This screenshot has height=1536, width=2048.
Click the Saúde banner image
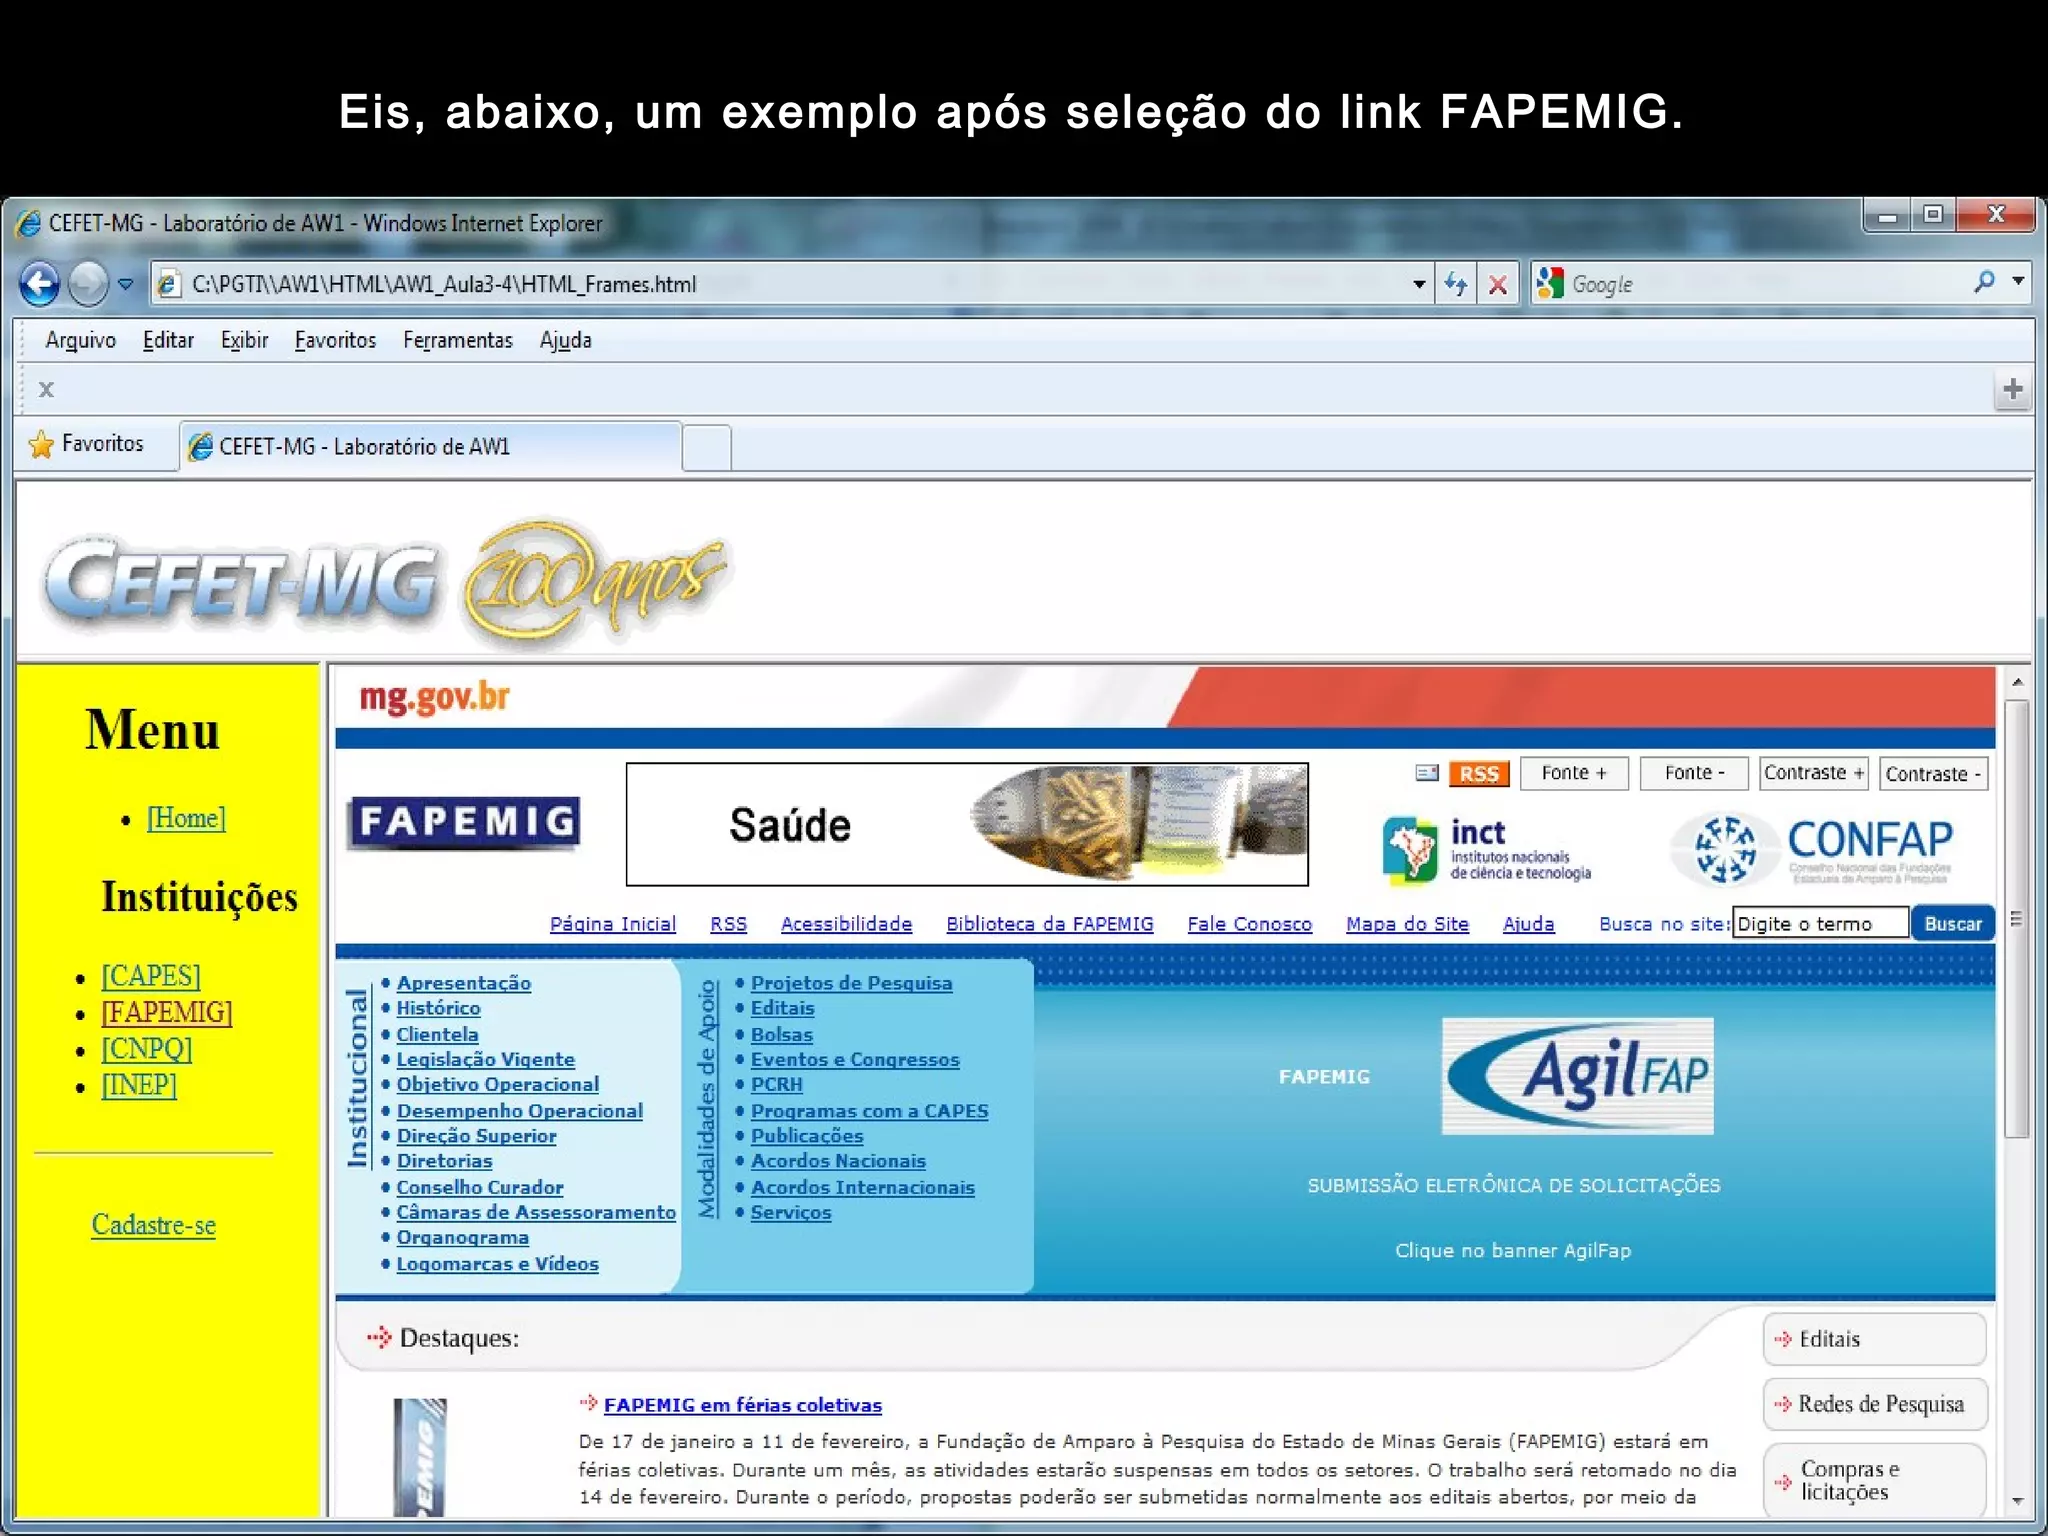coord(967,824)
